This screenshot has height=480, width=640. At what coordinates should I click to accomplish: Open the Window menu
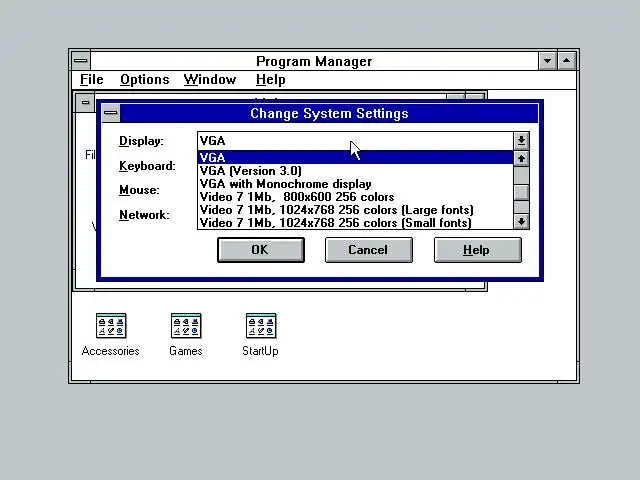tap(210, 80)
